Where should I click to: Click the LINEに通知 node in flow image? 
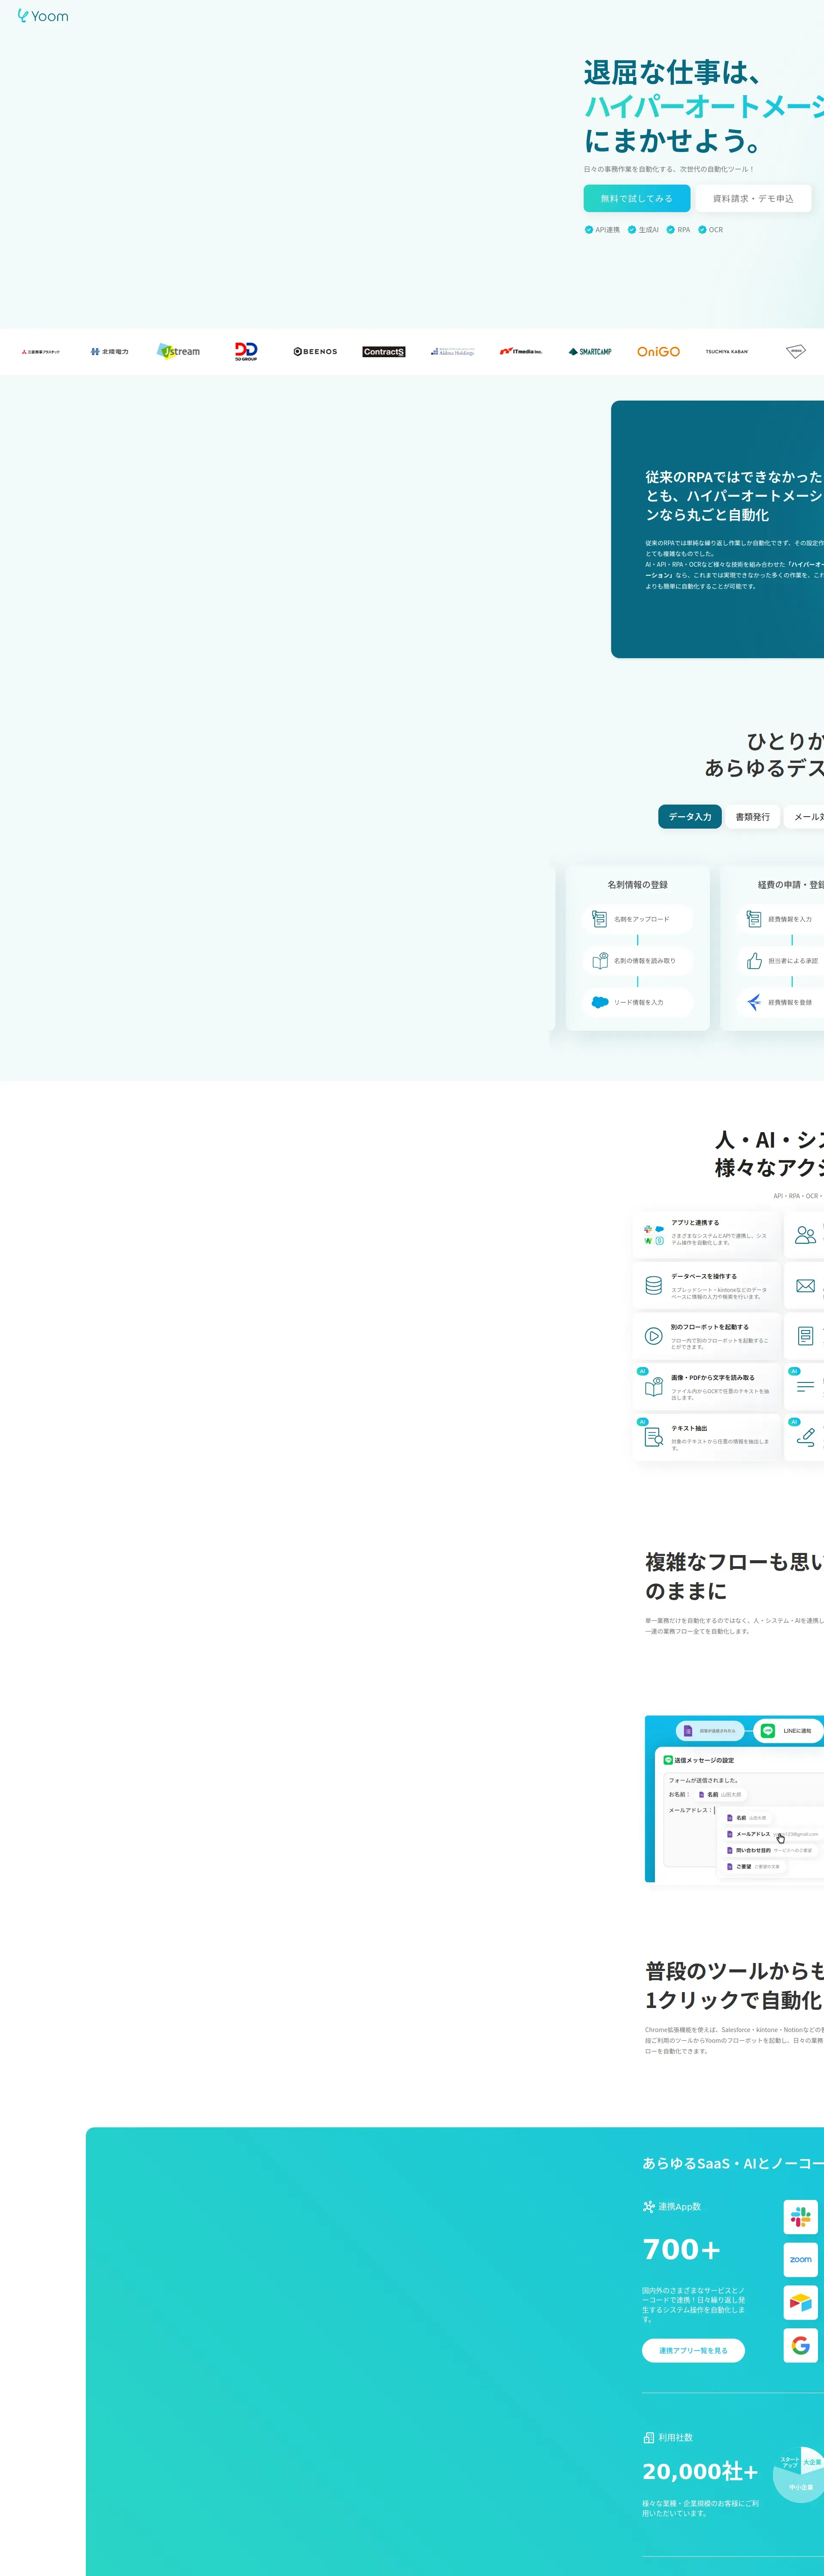788,1730
